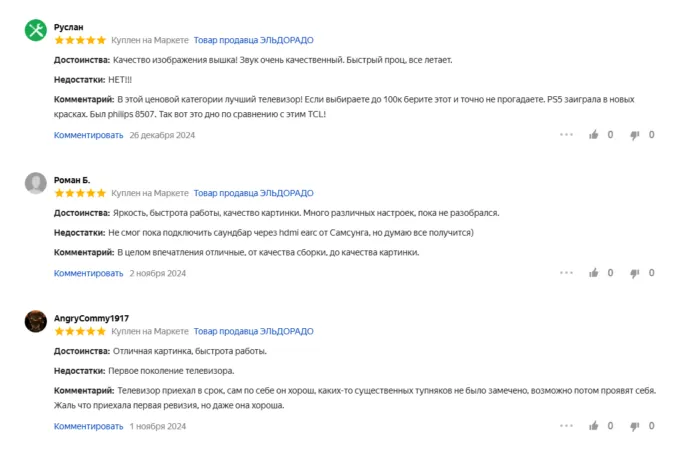680x454 pixels.
Task: Thumbs down Роман Б.'s review
Action: [634, 273]
